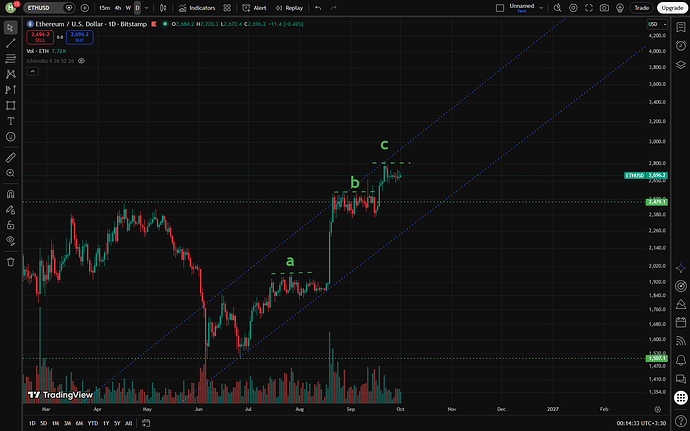690x431 pixels.
Task: Open the object tree layers panel
Action: pos(681,65)
